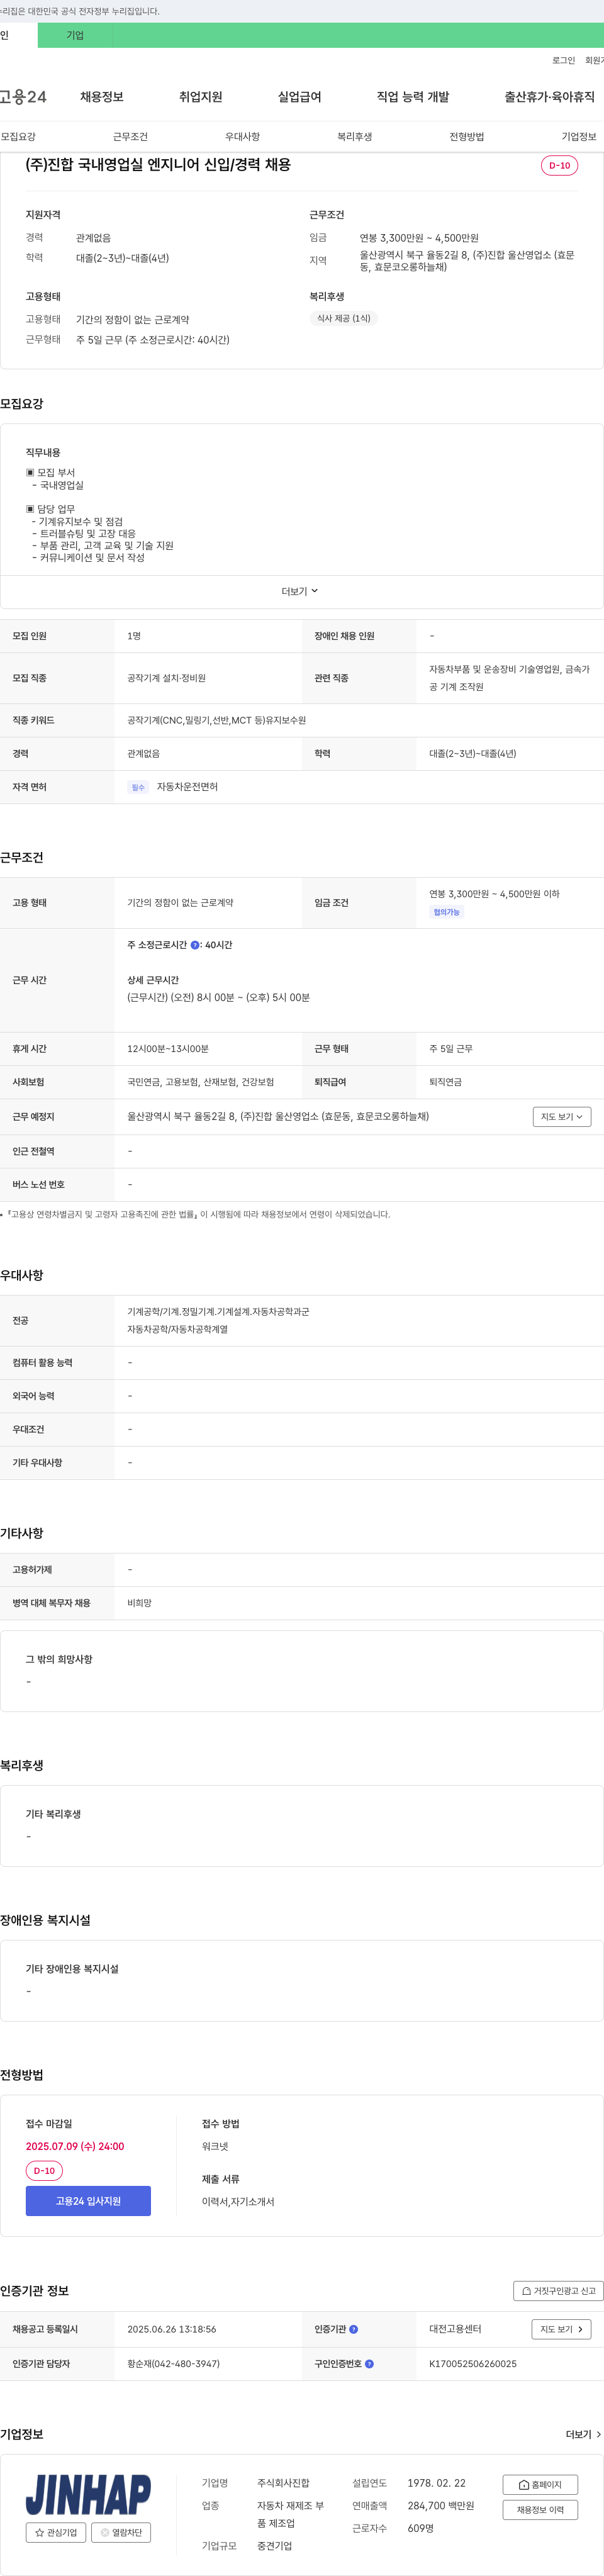Click the certification number K170052506260025
604x2576 pixels.
click(x=473, y=2364)
